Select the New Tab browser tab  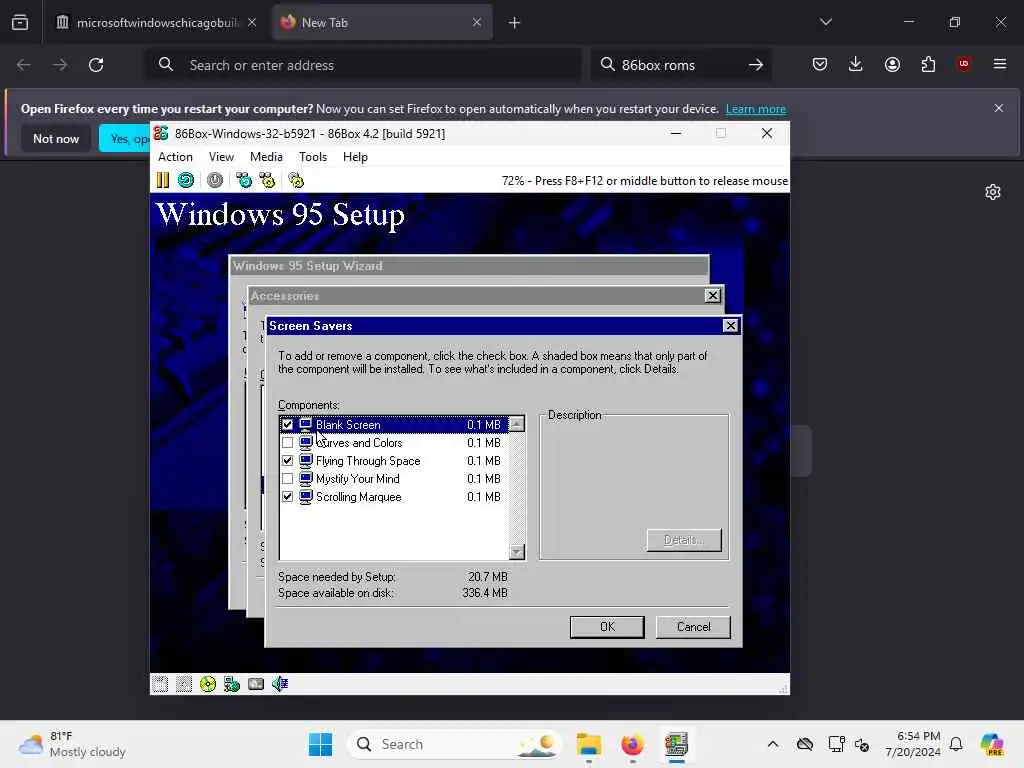tap(382, 23)
